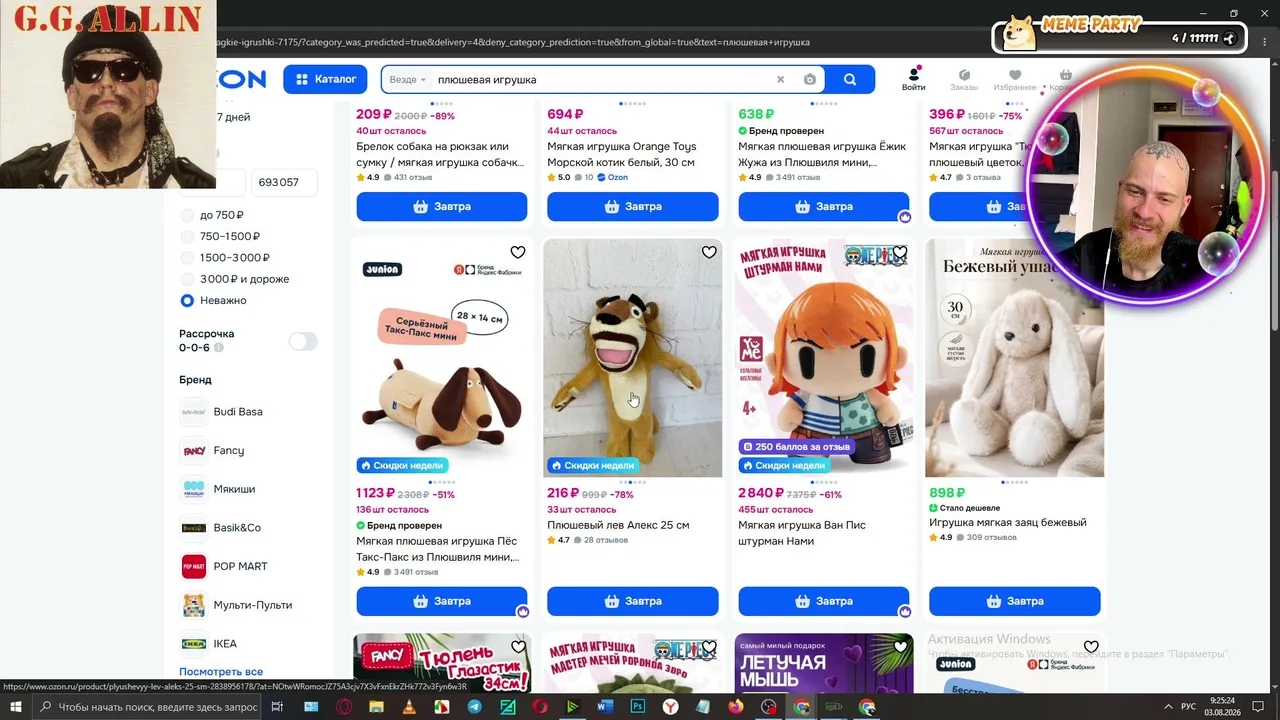The height and width of the screenshot is (720, 1280).
Task: Open the Везде search scope dropdown
Action: tap(408, 80)
